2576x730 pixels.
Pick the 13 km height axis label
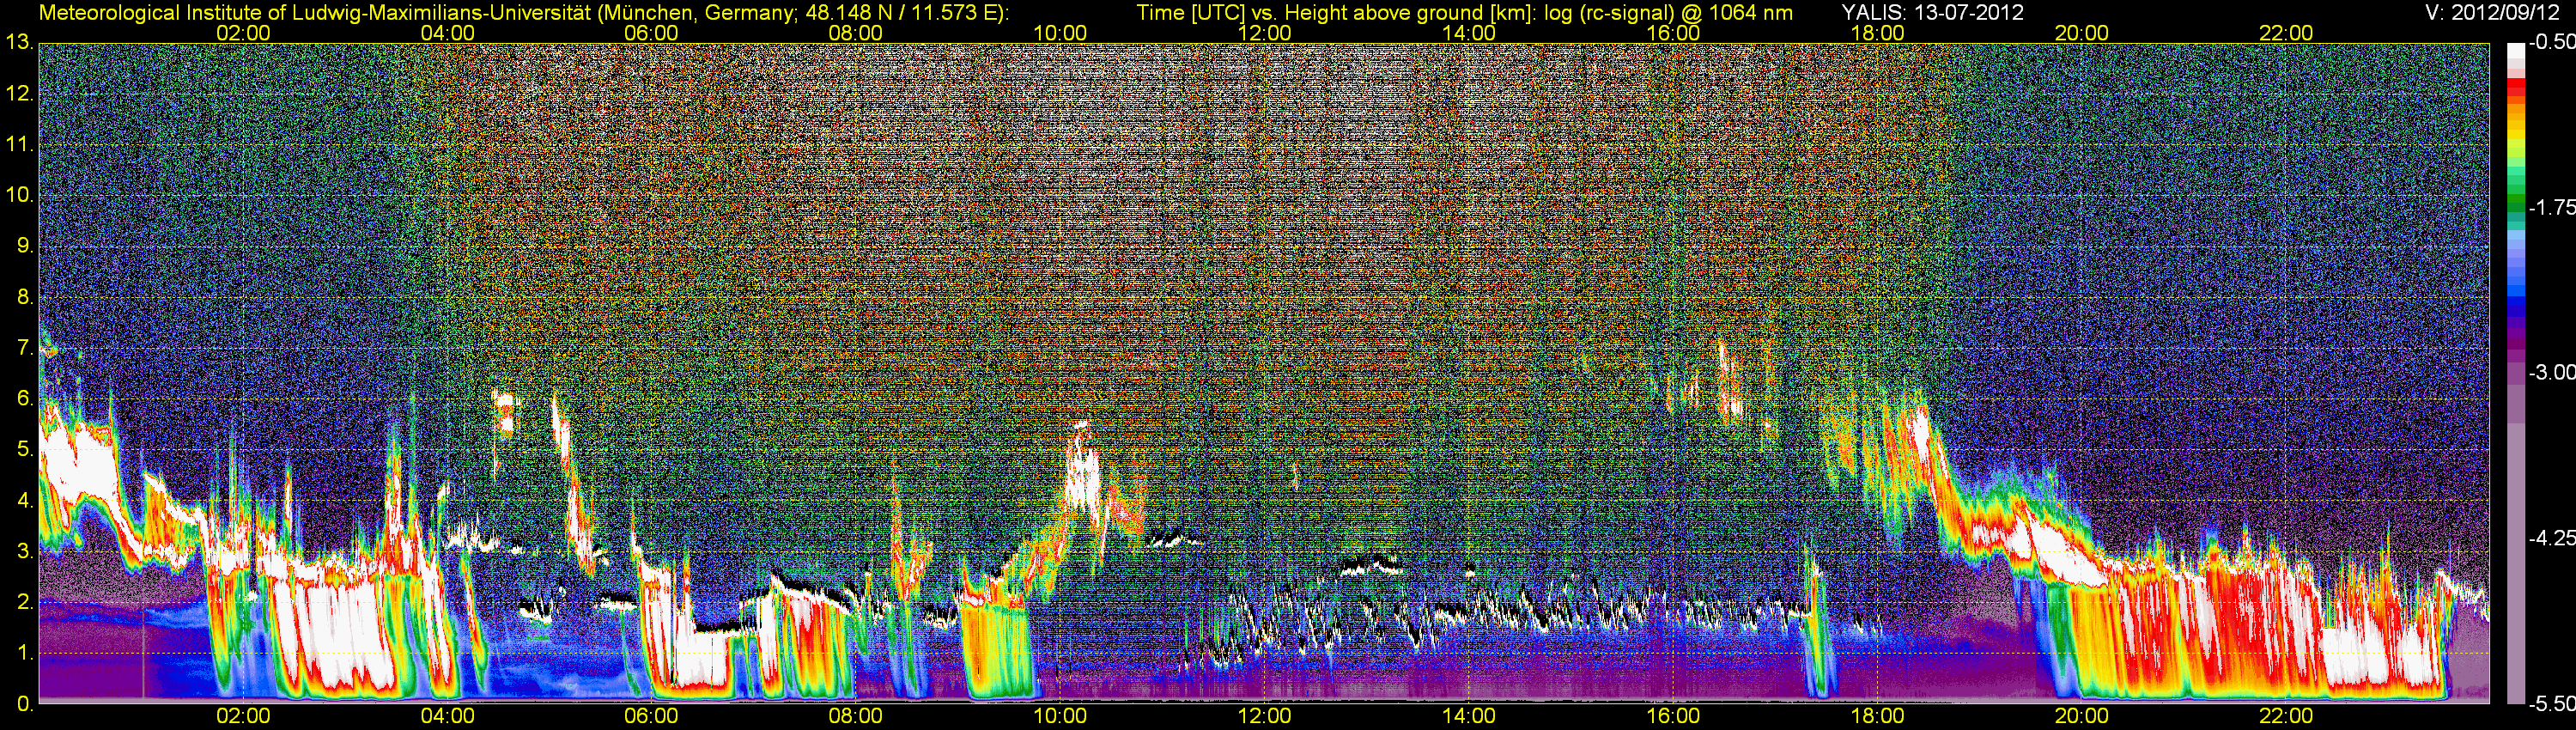(x=19, y=43)
